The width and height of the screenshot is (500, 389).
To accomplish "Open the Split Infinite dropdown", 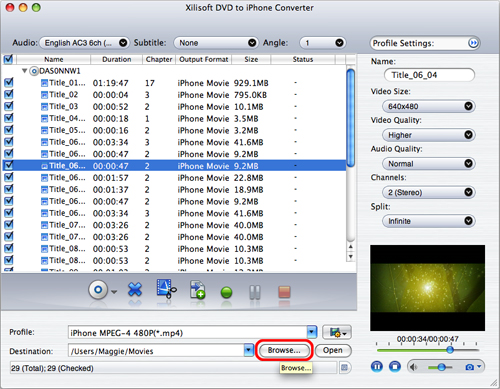I will click(x=429, y=221).
